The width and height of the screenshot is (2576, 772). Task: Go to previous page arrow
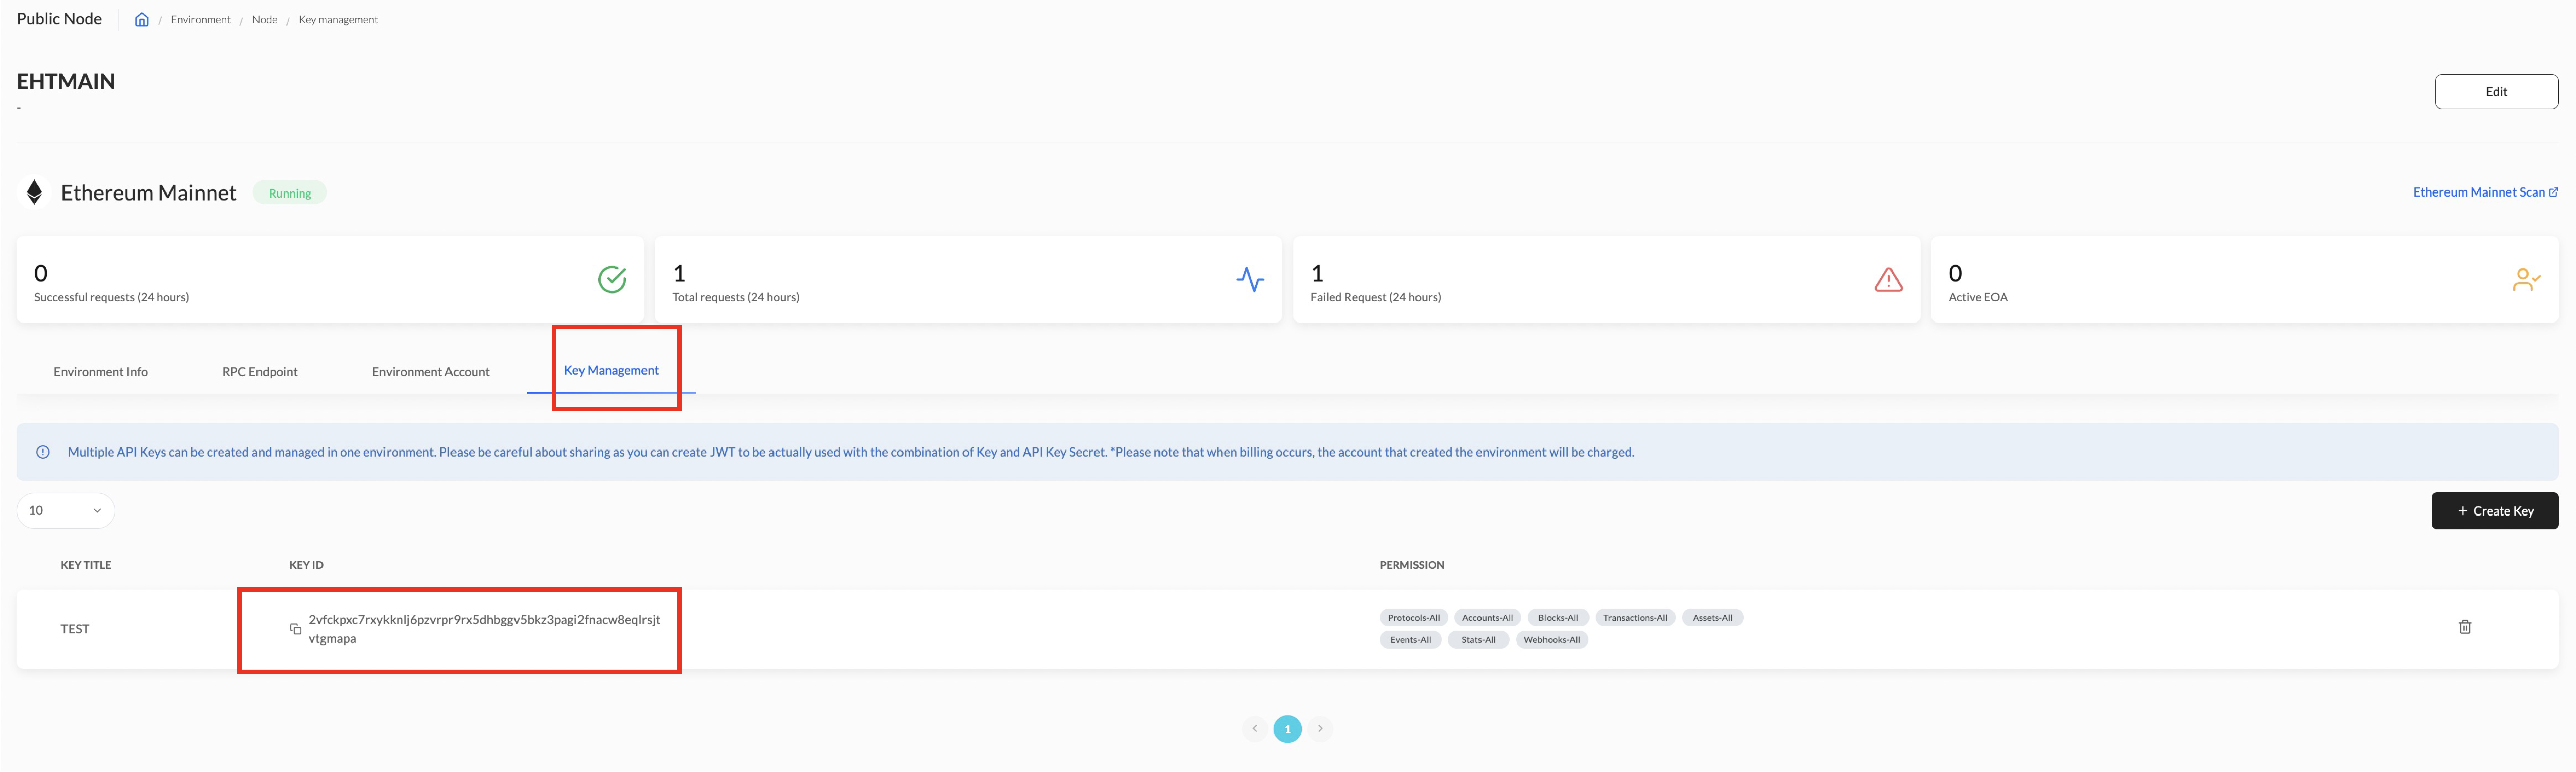[x=1254, y=729]
